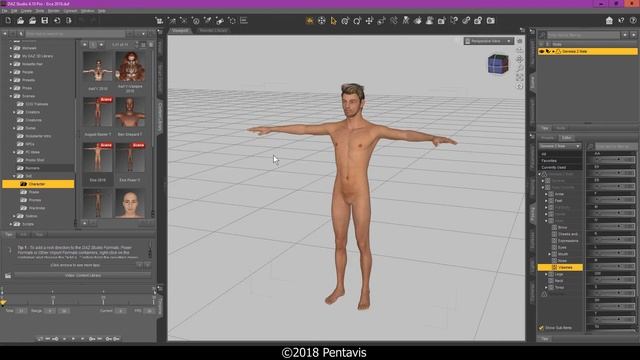Toggle visibility eye for Genesis 2 Male

tap(542, 51)
